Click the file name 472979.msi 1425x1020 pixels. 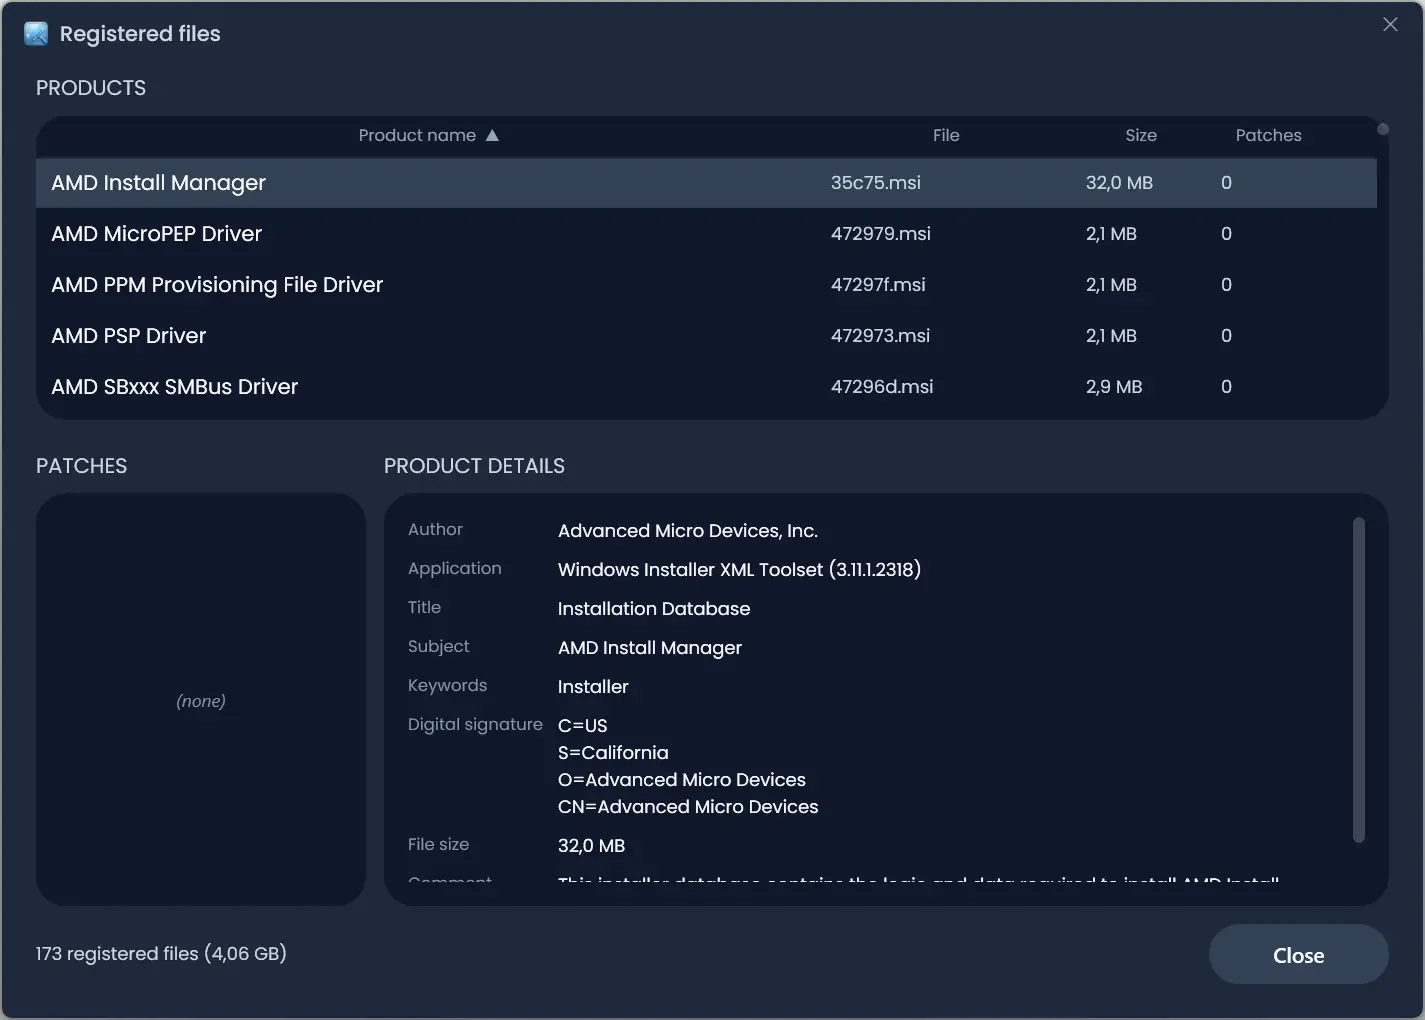(880, 234)
